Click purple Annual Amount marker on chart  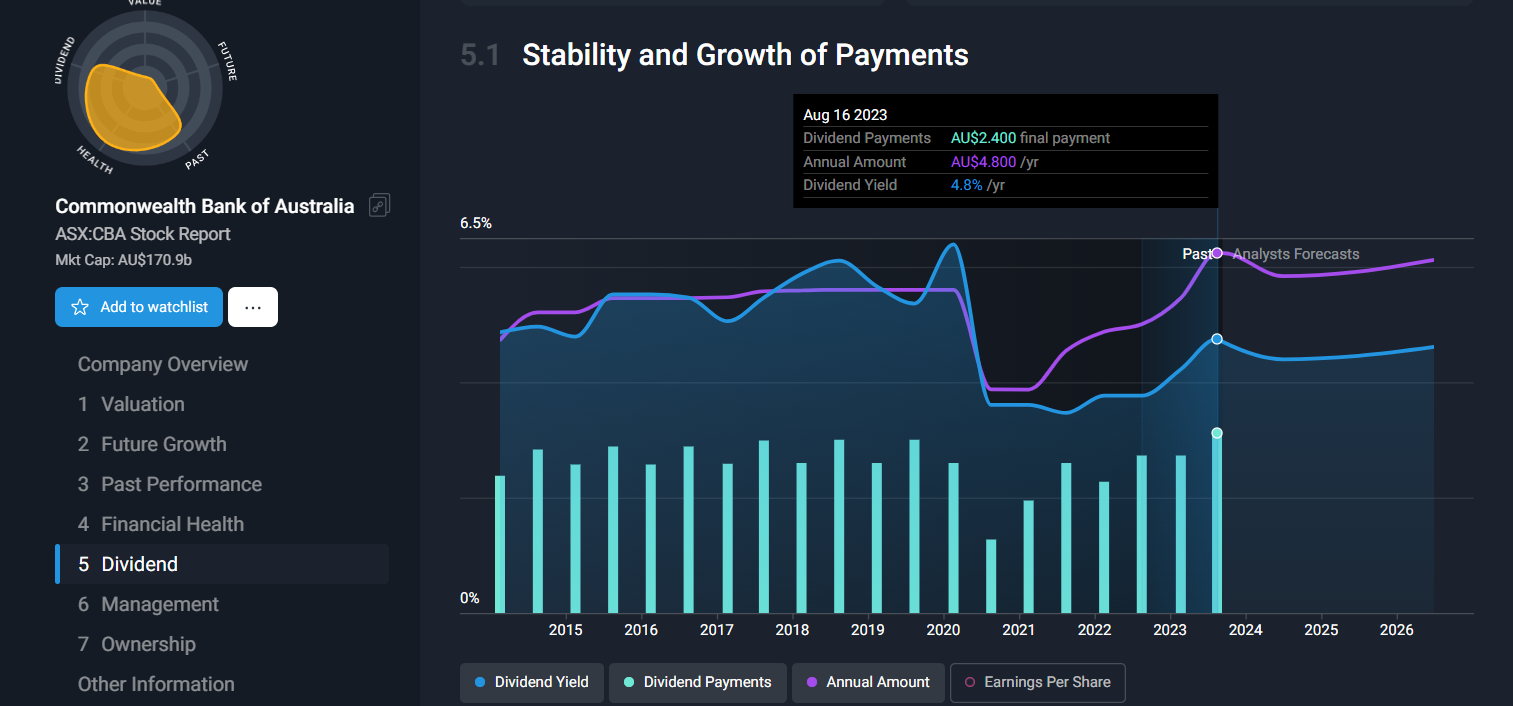[x=1217, y=253]
